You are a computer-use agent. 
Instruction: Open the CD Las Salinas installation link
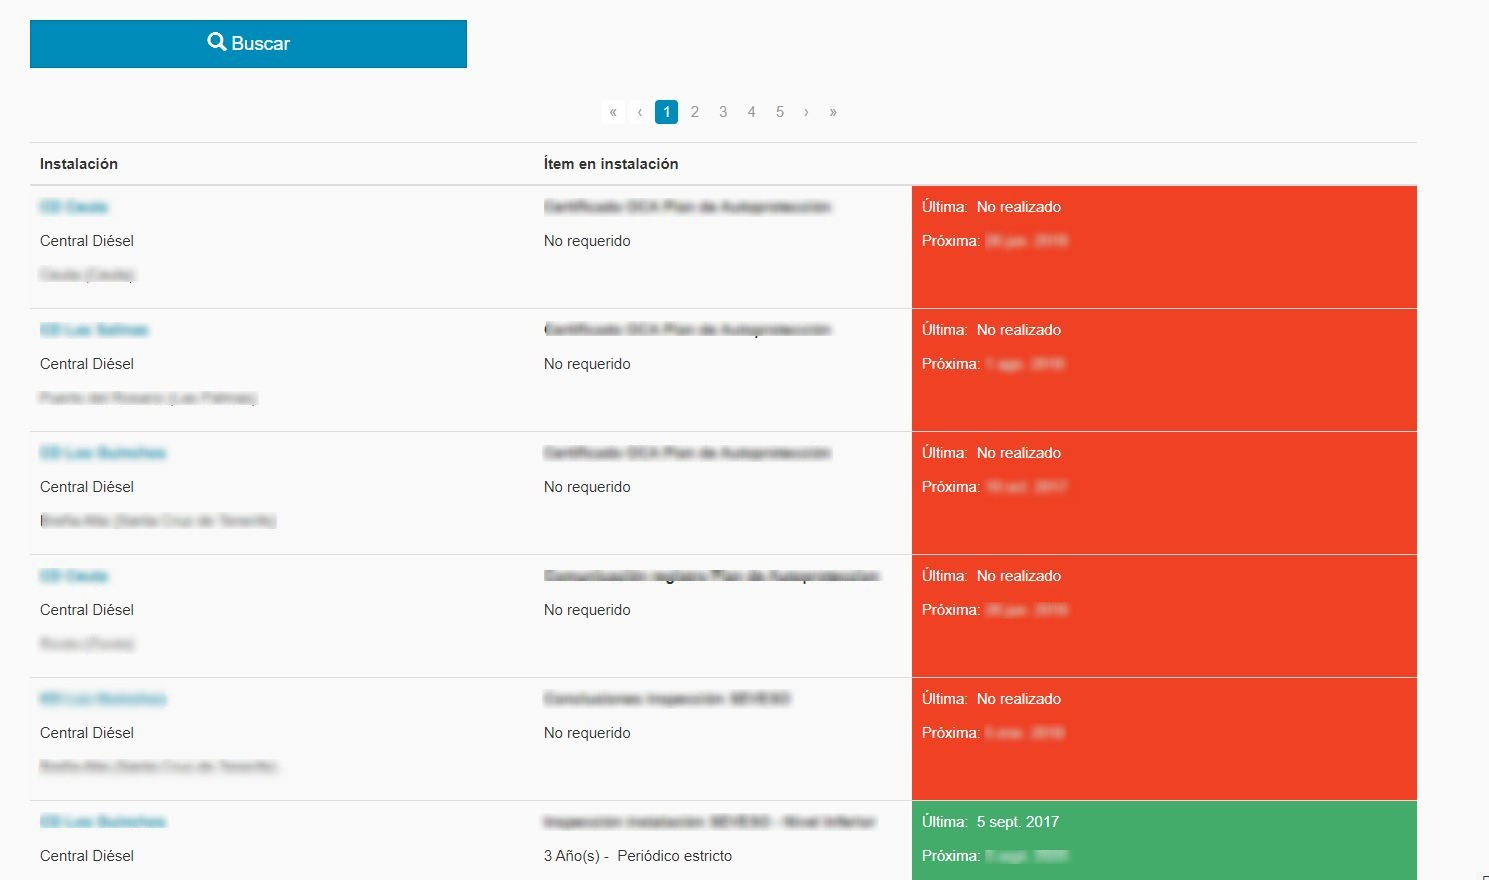tap(94, 330)
